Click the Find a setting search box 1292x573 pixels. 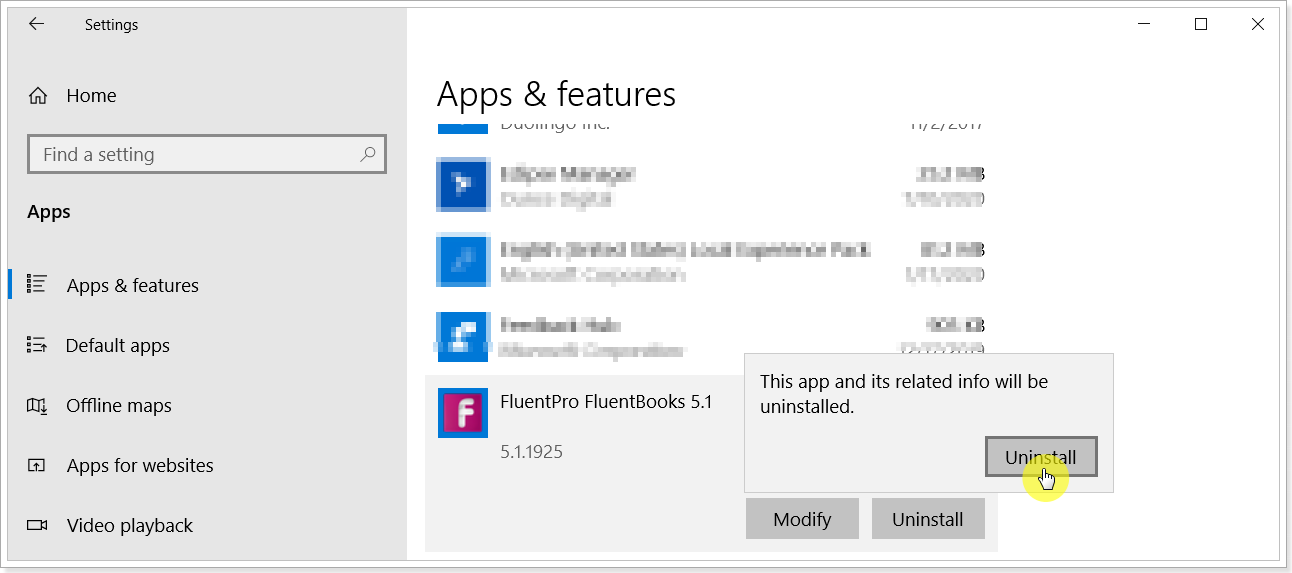206,154
